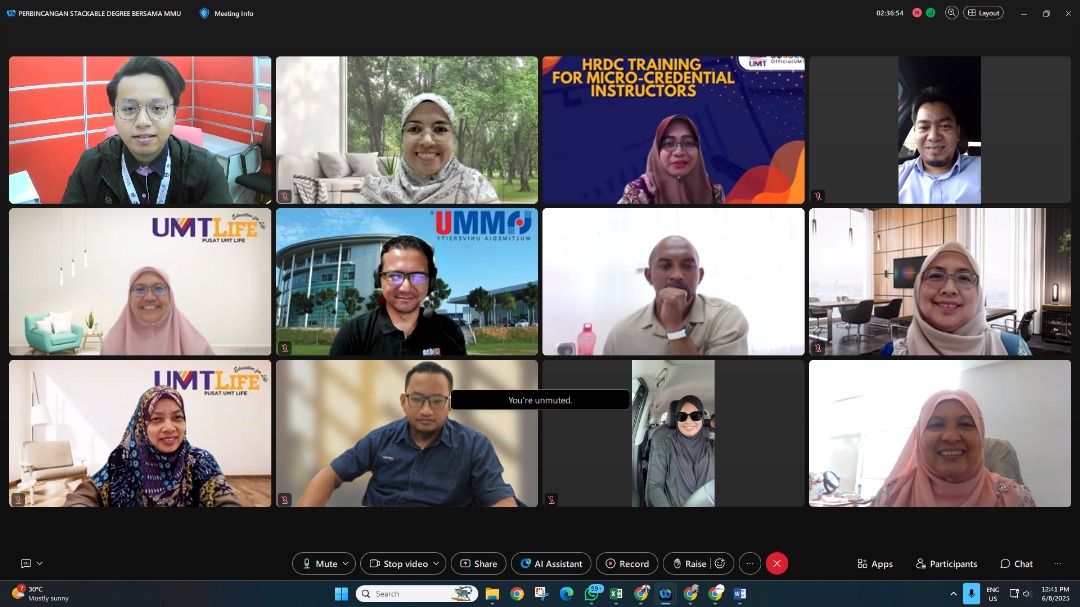Open the AI Assistant
Viewport: 1080px width, 607px height.
tap(551, 564)
